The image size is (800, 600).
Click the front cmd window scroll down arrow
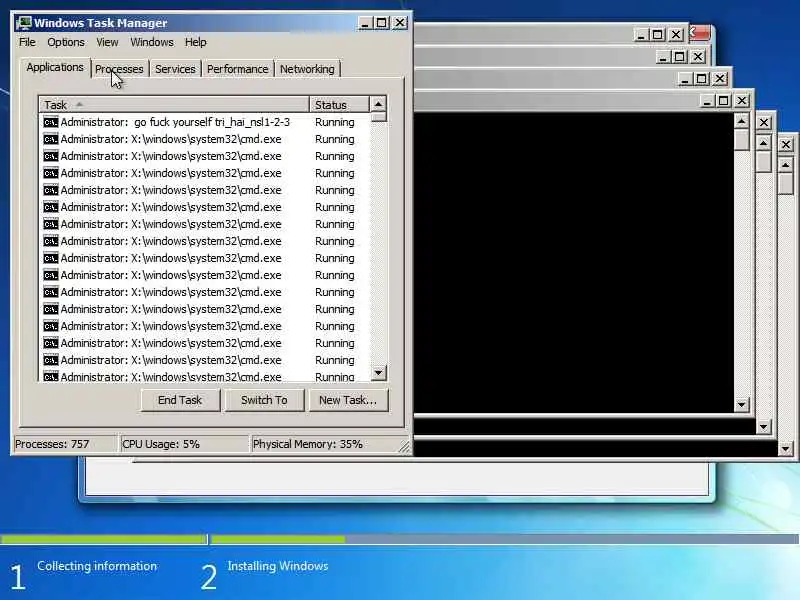741,405
